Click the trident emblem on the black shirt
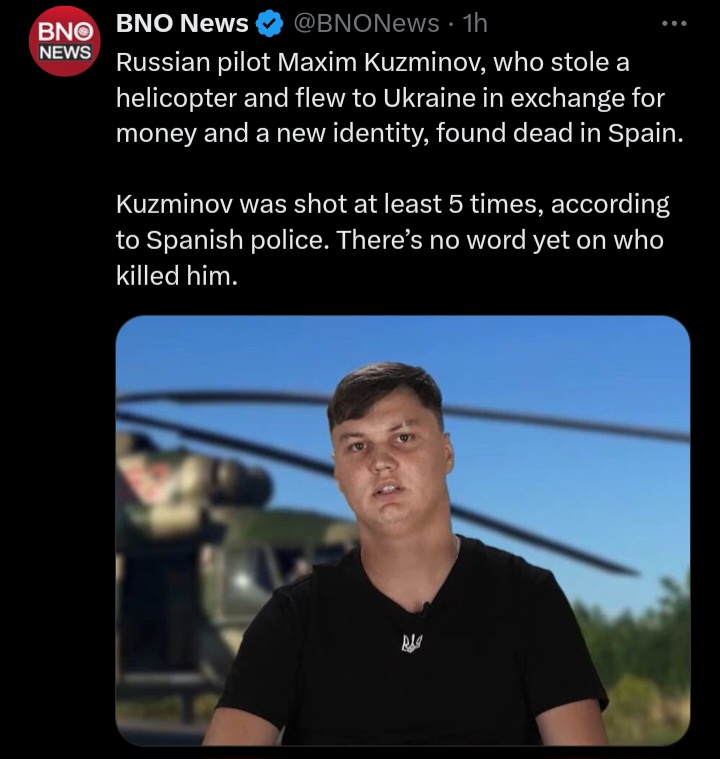 click(412, 644)
